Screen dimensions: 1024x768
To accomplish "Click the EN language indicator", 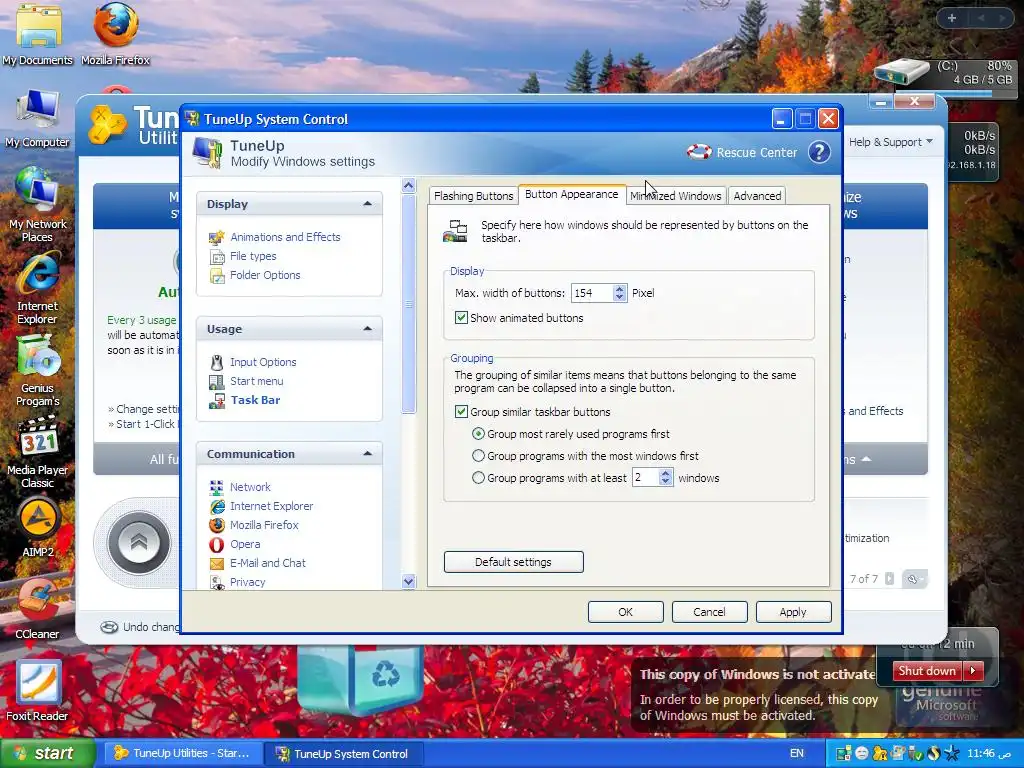I will coord(797,754).
